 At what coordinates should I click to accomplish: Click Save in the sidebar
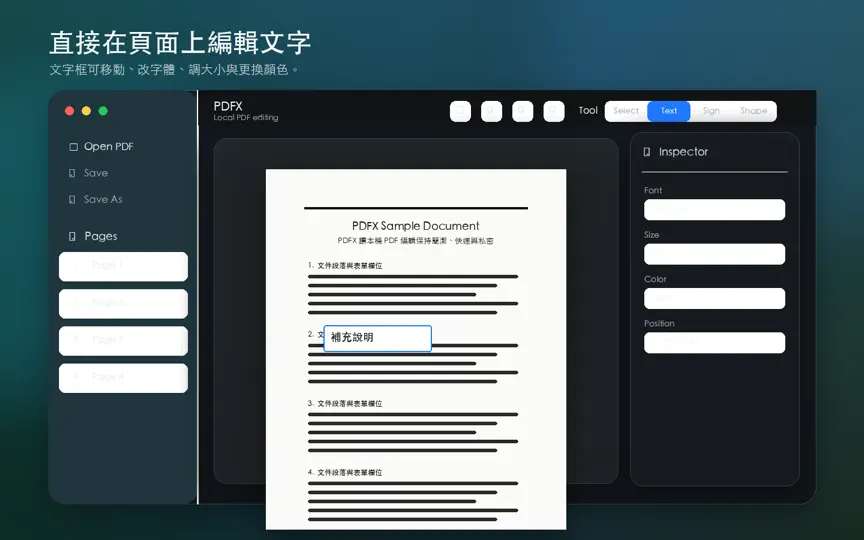tap(88, 173)
